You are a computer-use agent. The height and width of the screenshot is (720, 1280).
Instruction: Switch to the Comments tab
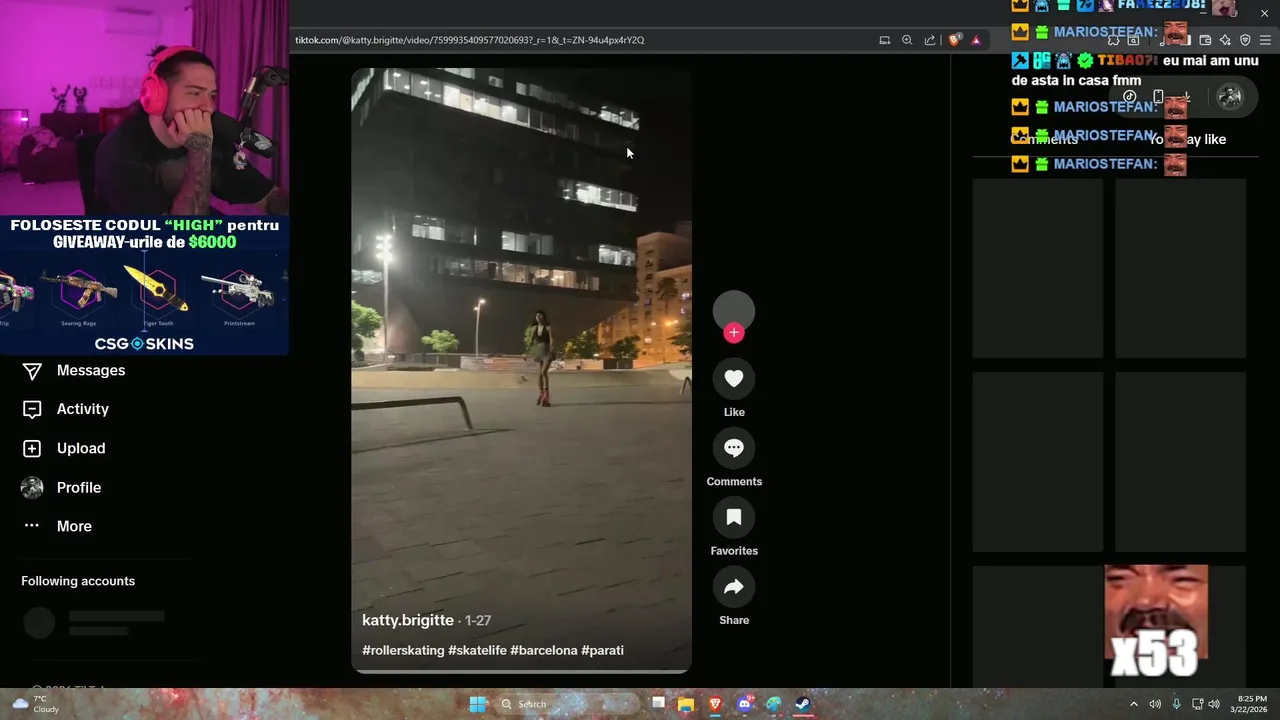1045,139
